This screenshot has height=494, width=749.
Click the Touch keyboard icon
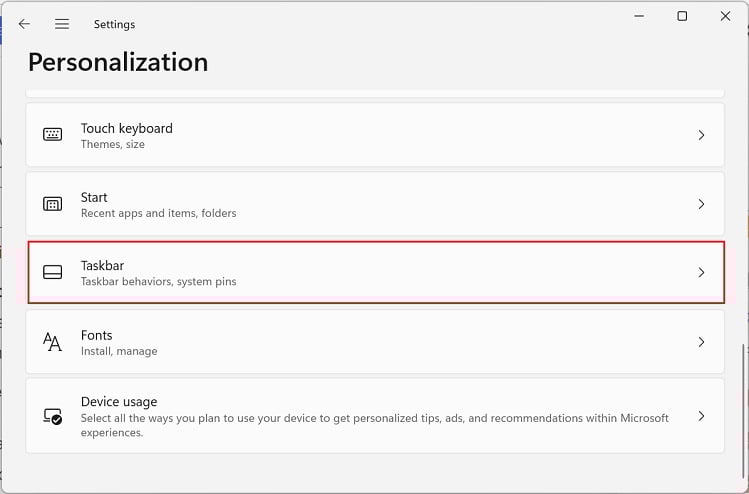(53, 135)
